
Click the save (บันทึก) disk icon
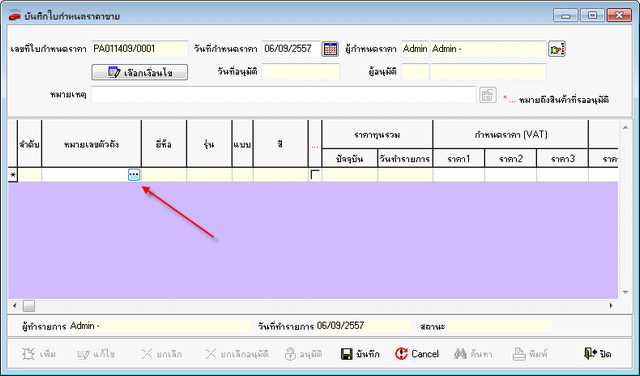point(347,354)
